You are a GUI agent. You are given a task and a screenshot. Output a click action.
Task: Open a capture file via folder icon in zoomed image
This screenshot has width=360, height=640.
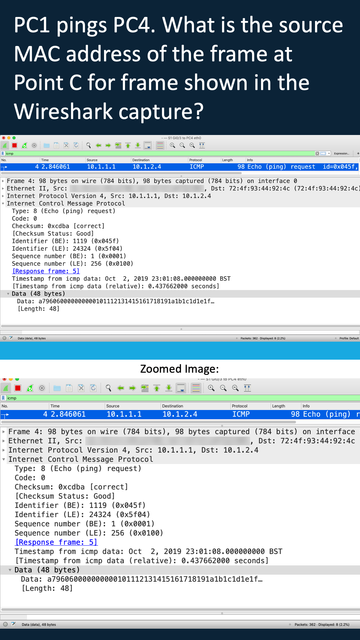57,388
